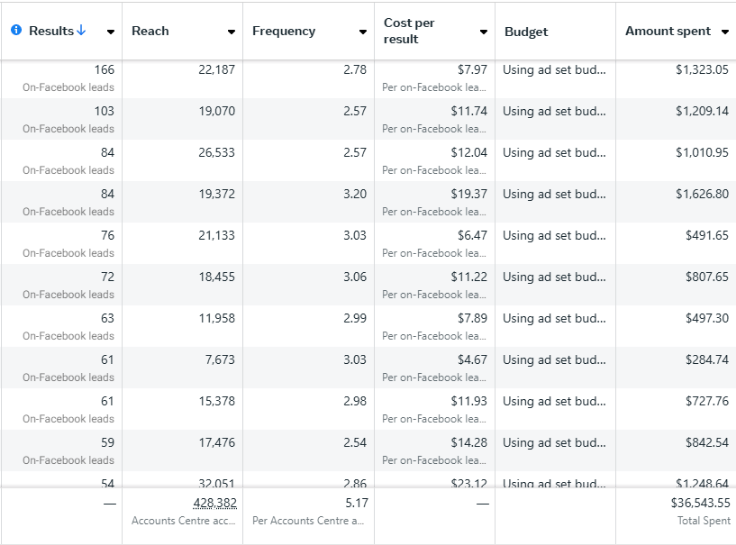Select the 7,673 reach cell

click(x=220, y=360)
